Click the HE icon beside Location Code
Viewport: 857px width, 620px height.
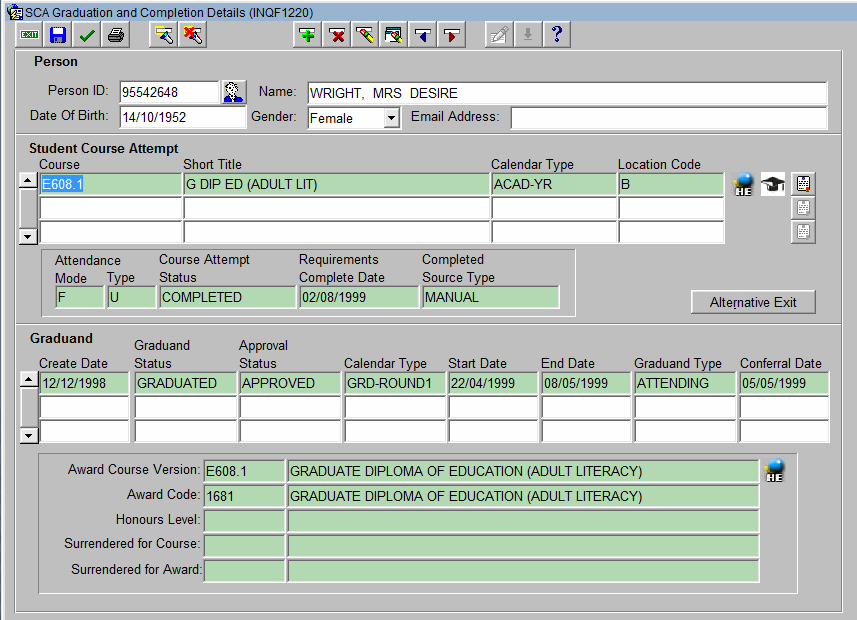point(743,184)
